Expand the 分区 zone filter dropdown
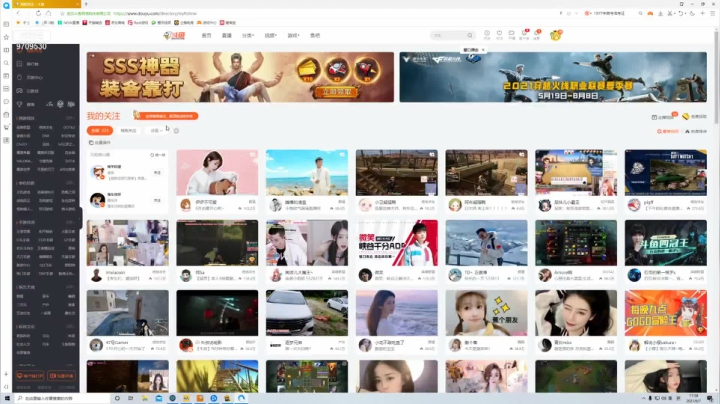 point(156,130)
